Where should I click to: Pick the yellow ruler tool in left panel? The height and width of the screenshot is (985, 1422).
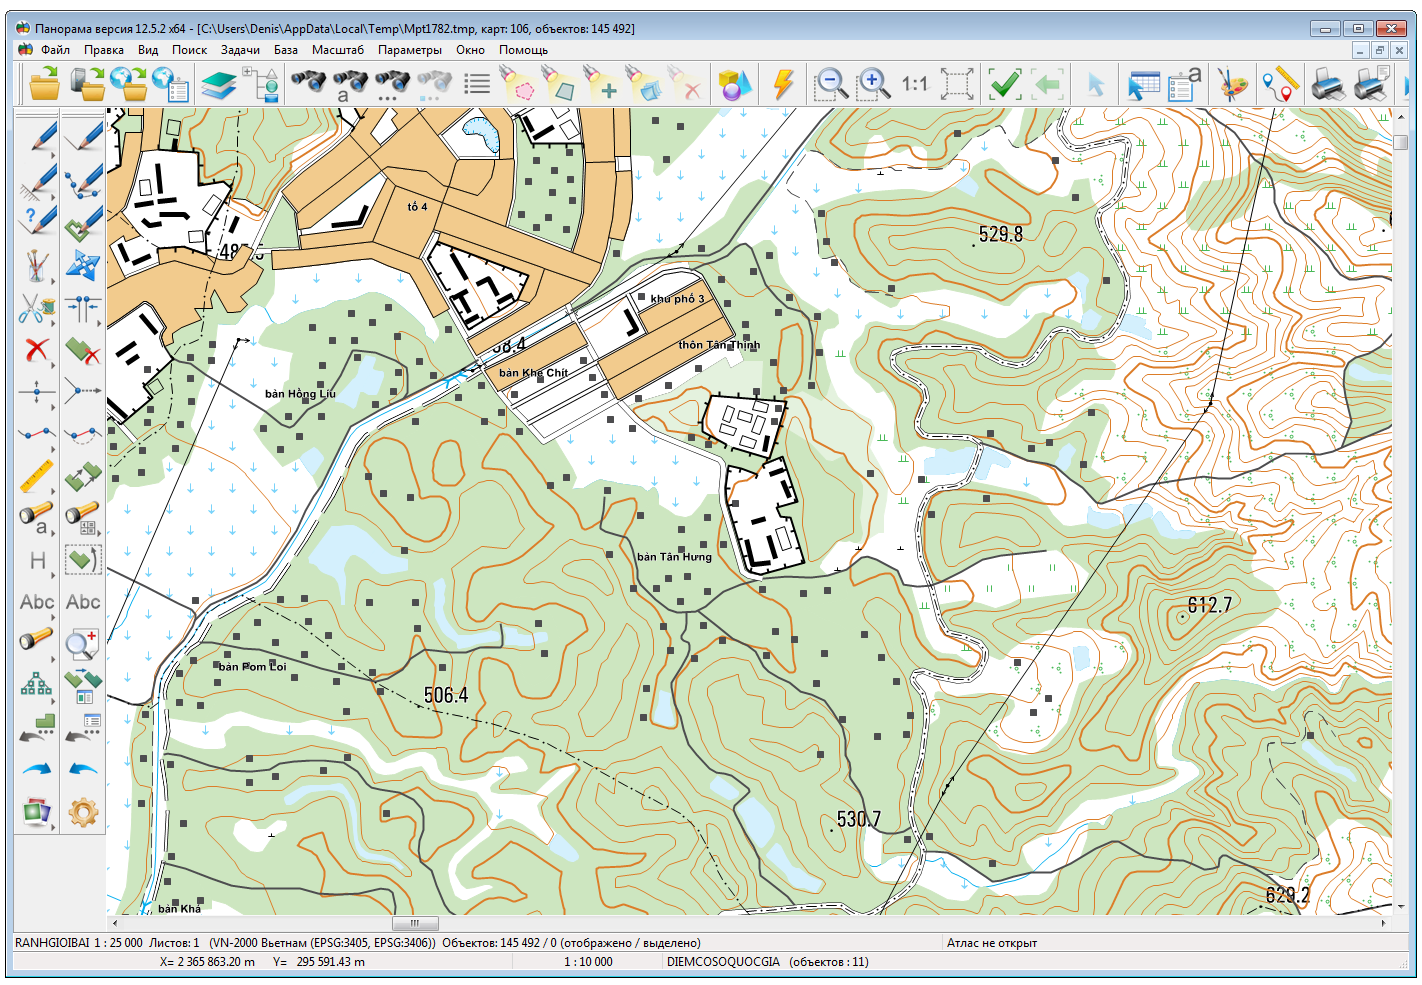pyautogui.click(x=37, y=476)
